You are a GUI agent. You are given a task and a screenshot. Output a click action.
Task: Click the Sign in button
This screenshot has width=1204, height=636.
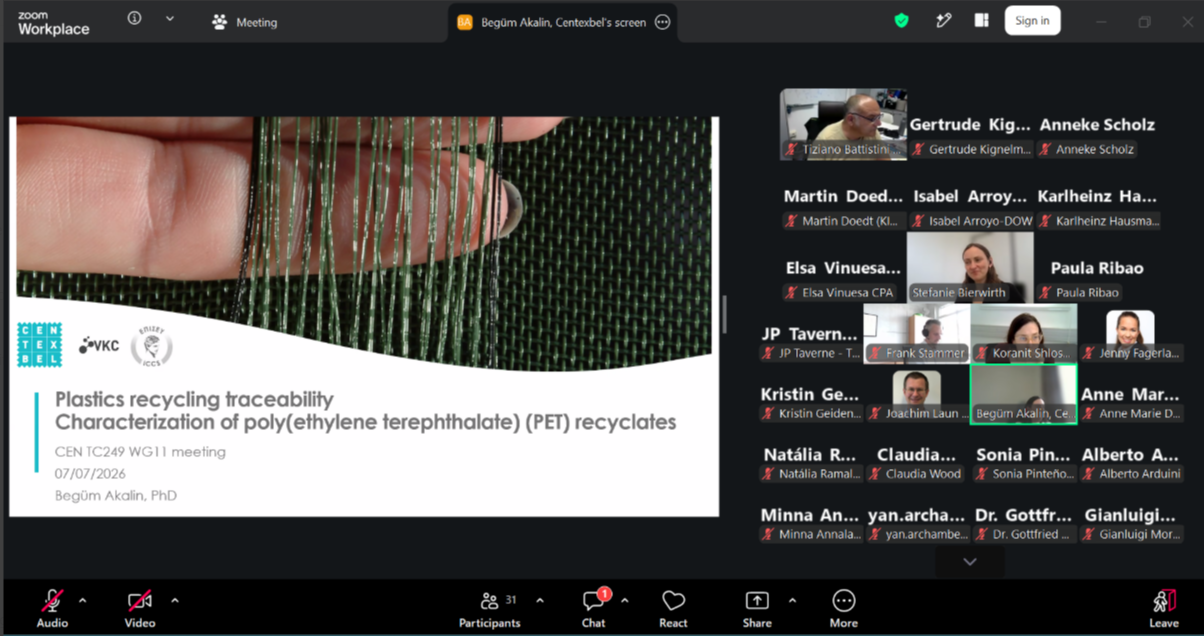point(1032,21)
